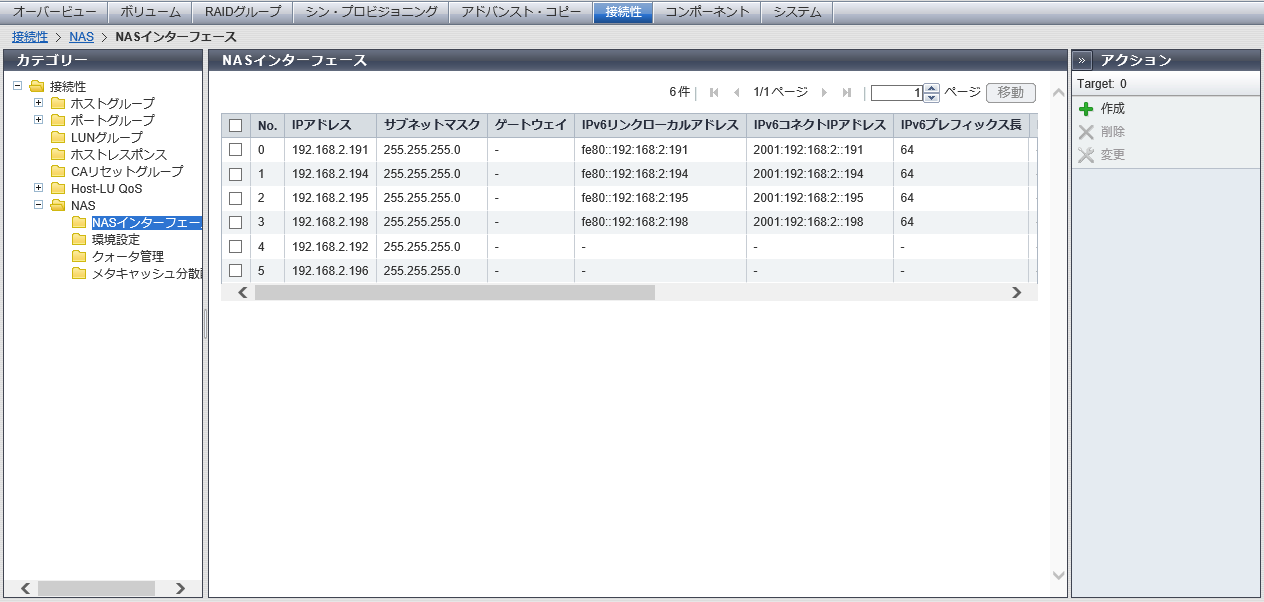
Task: Click the green plus Create (作成) icon
Action: [x=1086, y=109]
